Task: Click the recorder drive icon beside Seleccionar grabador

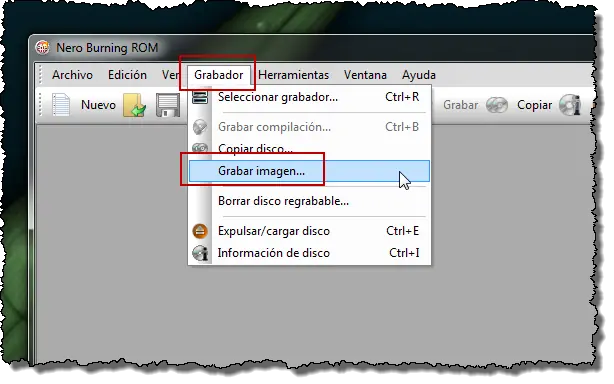Action: tap(200, 97)
